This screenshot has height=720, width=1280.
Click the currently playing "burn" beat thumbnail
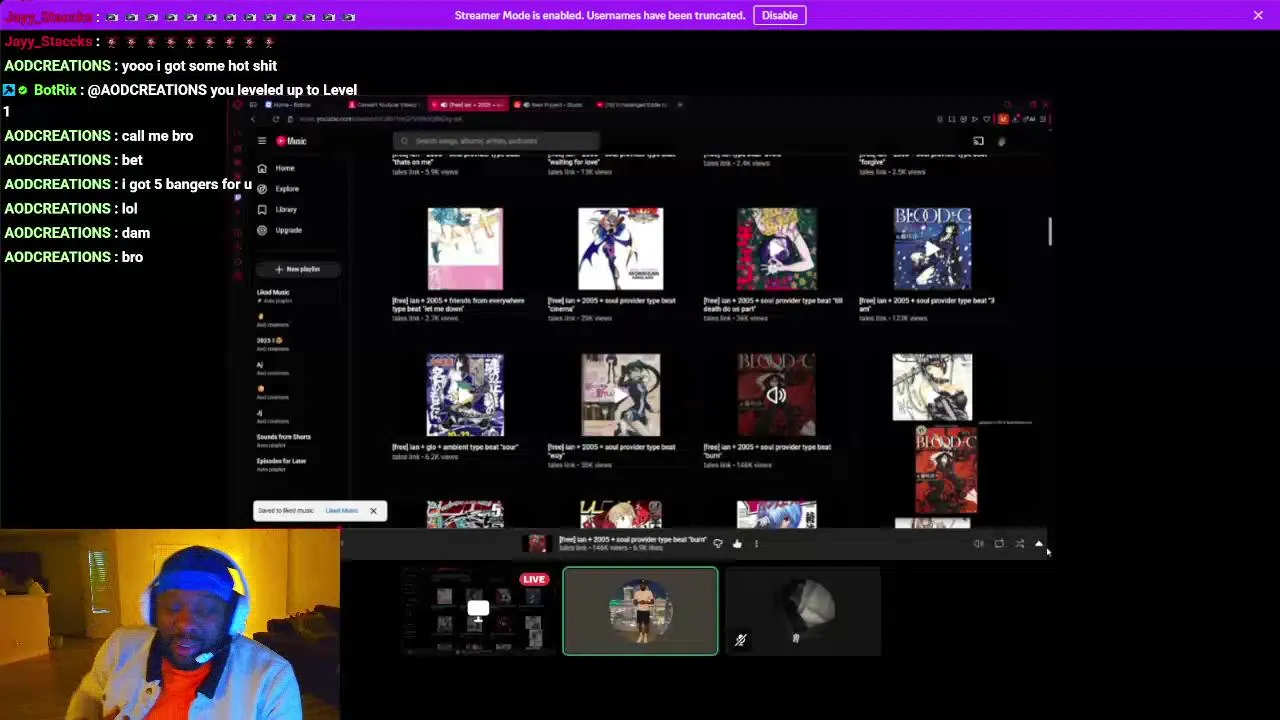(776, 395)
